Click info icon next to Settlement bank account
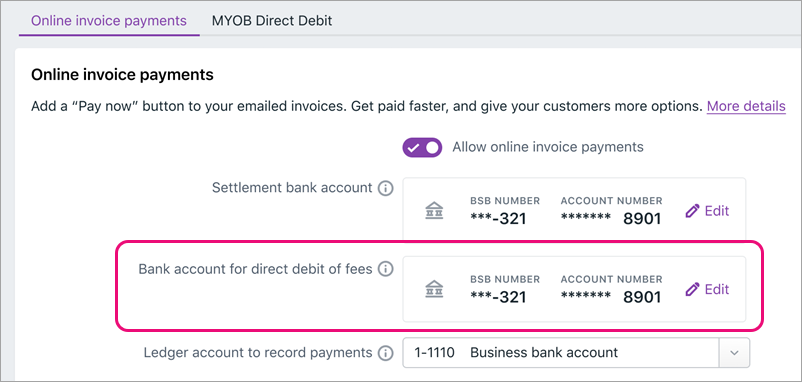802x382 pixels. (x=385, y=189)
